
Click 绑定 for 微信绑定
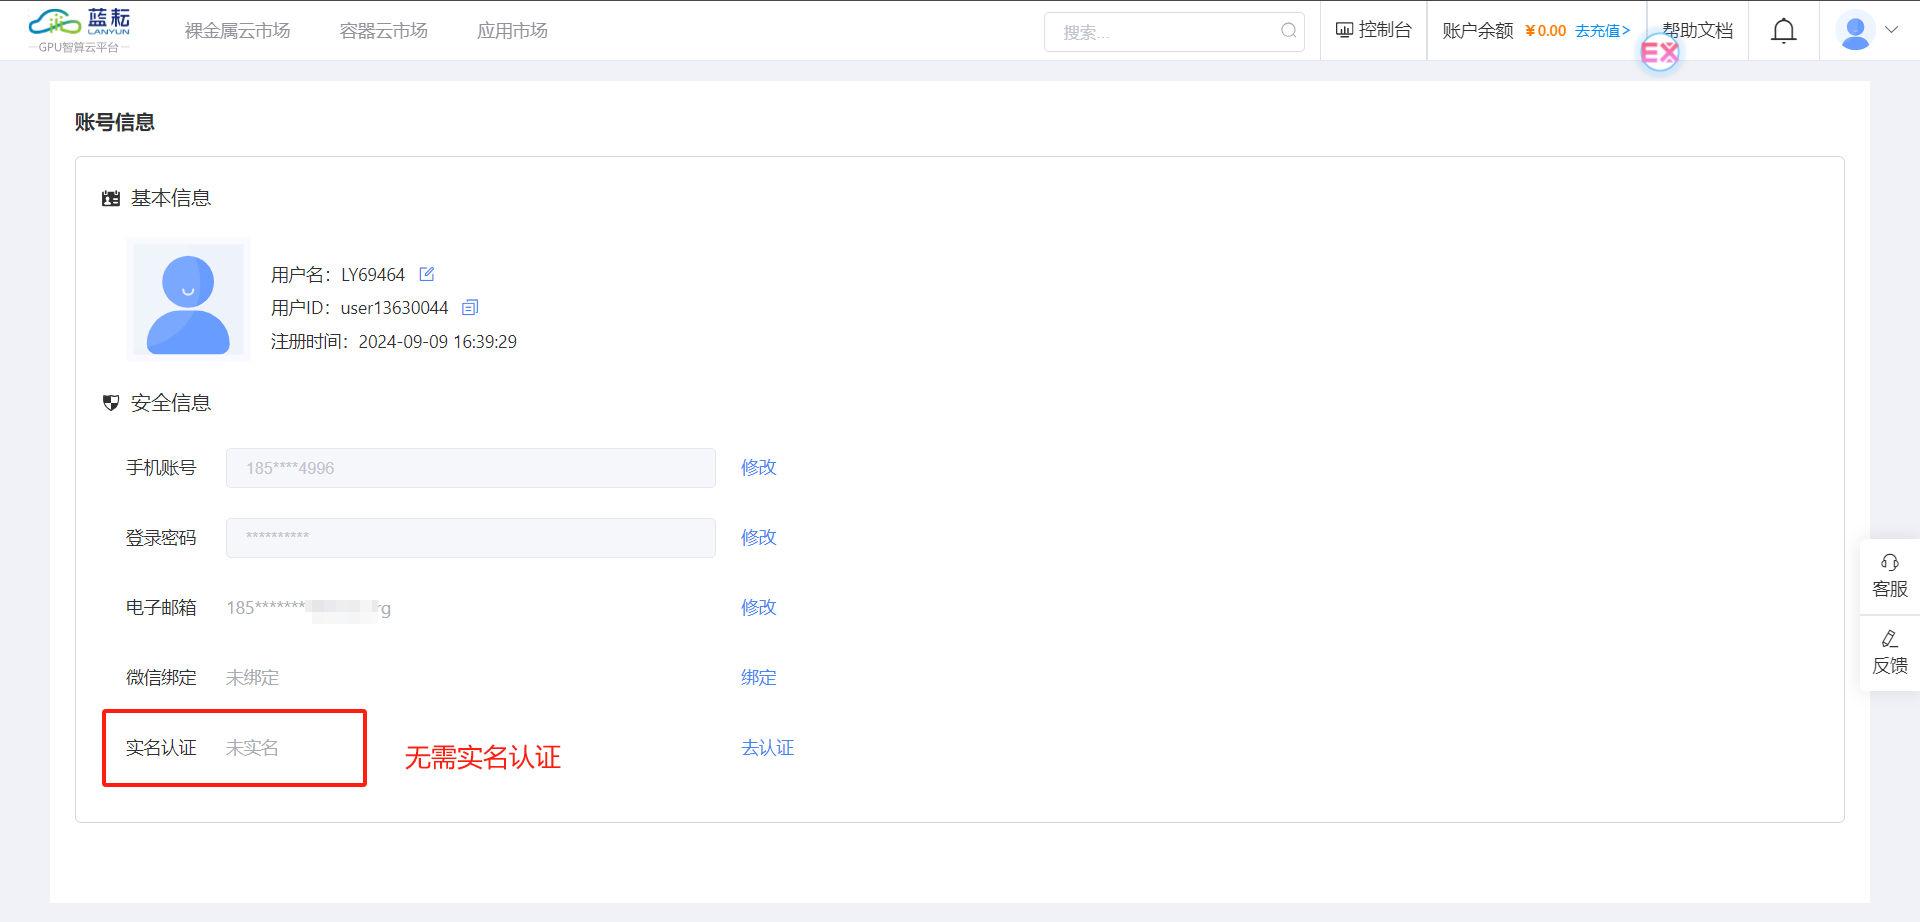click(x=759, y=677)
